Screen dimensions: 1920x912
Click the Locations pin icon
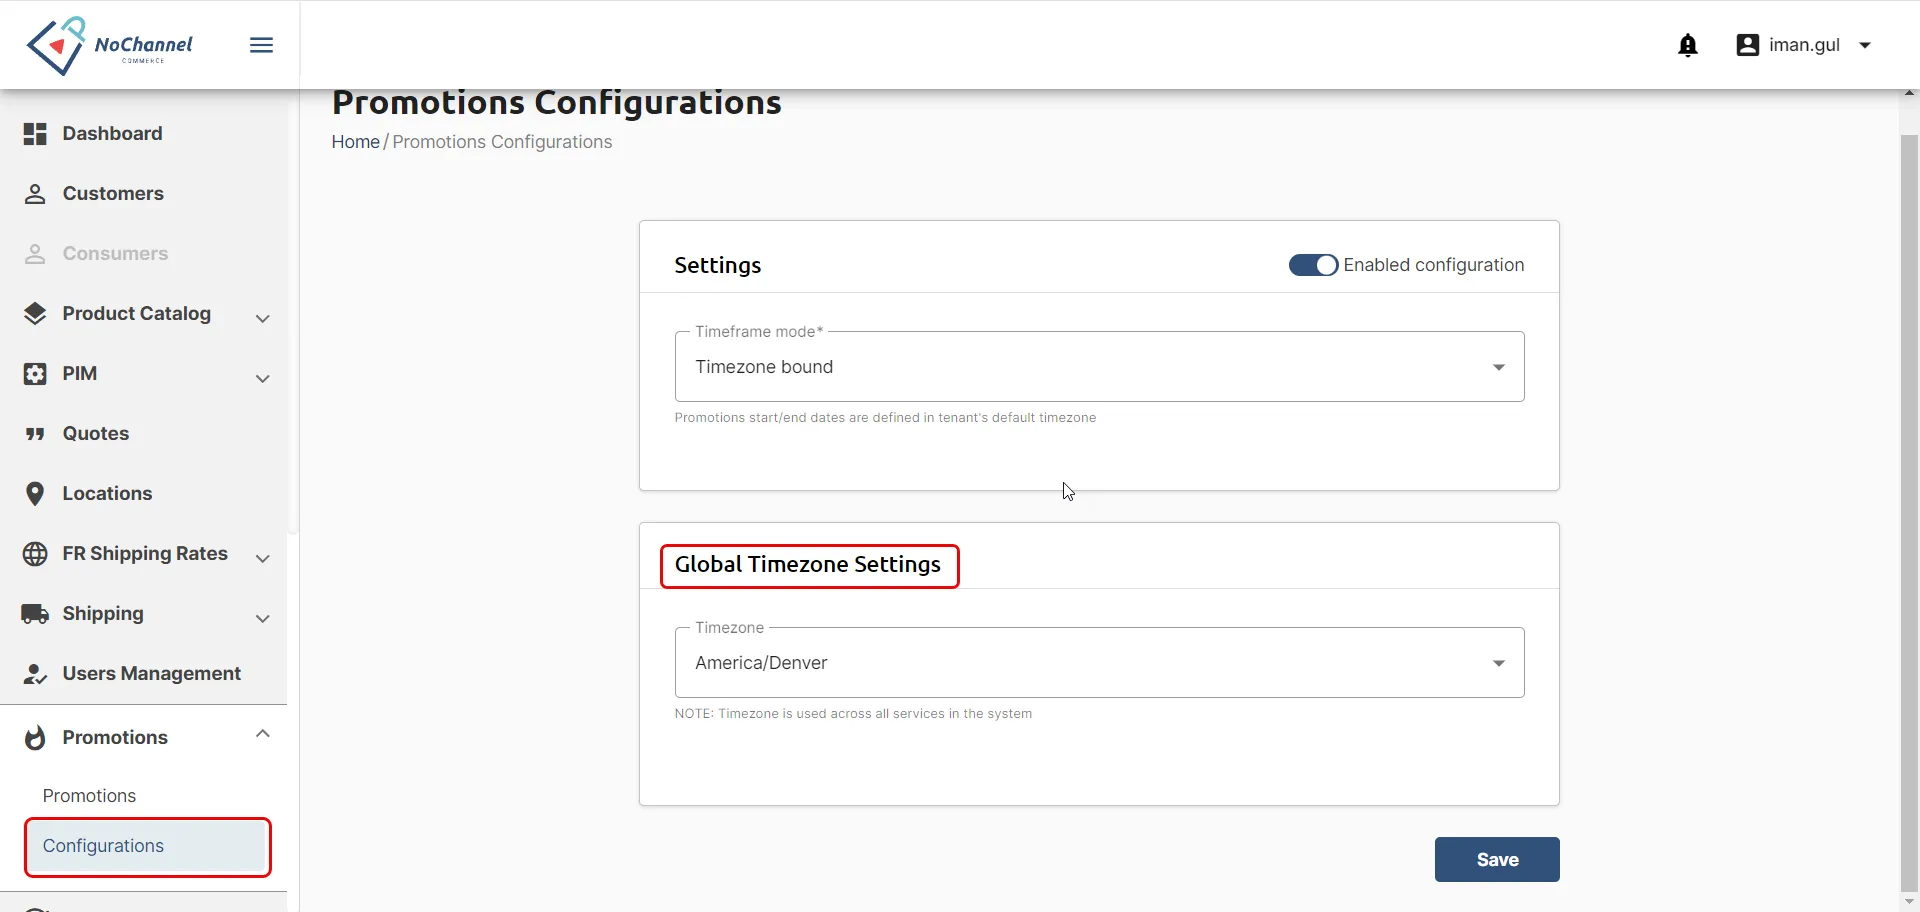[x=35, y=494]
